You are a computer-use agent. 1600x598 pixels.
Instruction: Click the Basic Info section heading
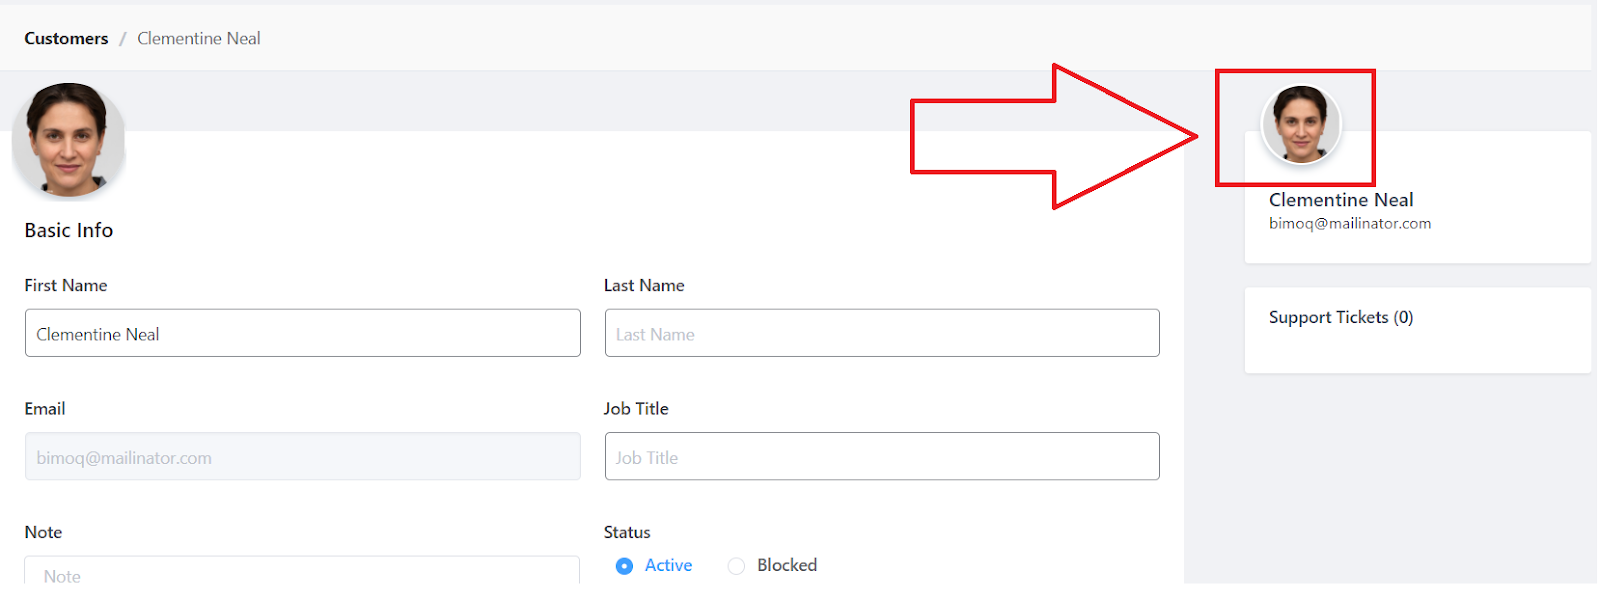click(69, 231)
